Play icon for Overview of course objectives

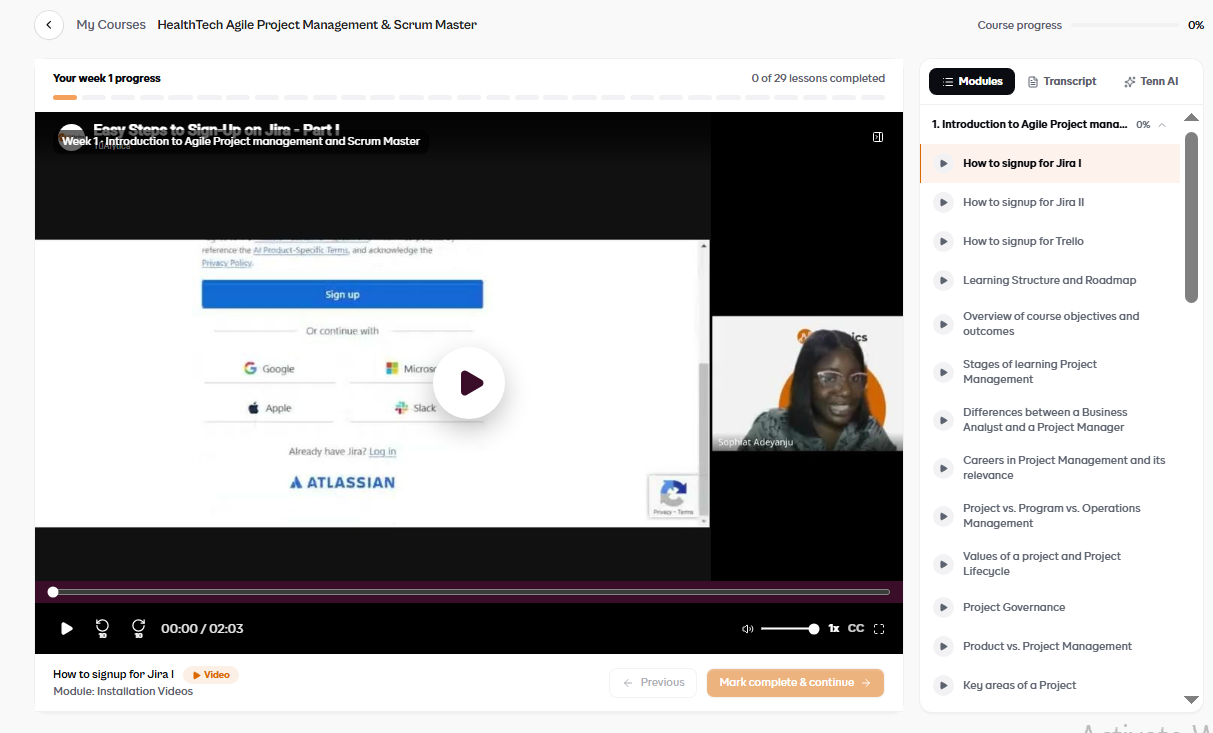coord(943,324)
